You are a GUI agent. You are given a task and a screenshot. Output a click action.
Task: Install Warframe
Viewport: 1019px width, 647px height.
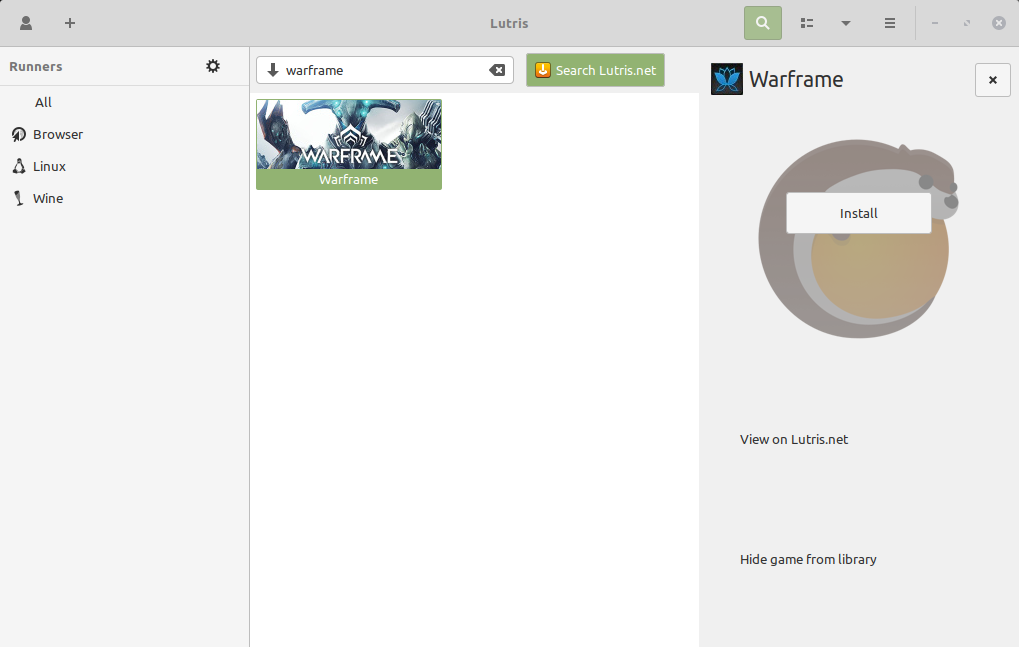(x=858, y=213)
